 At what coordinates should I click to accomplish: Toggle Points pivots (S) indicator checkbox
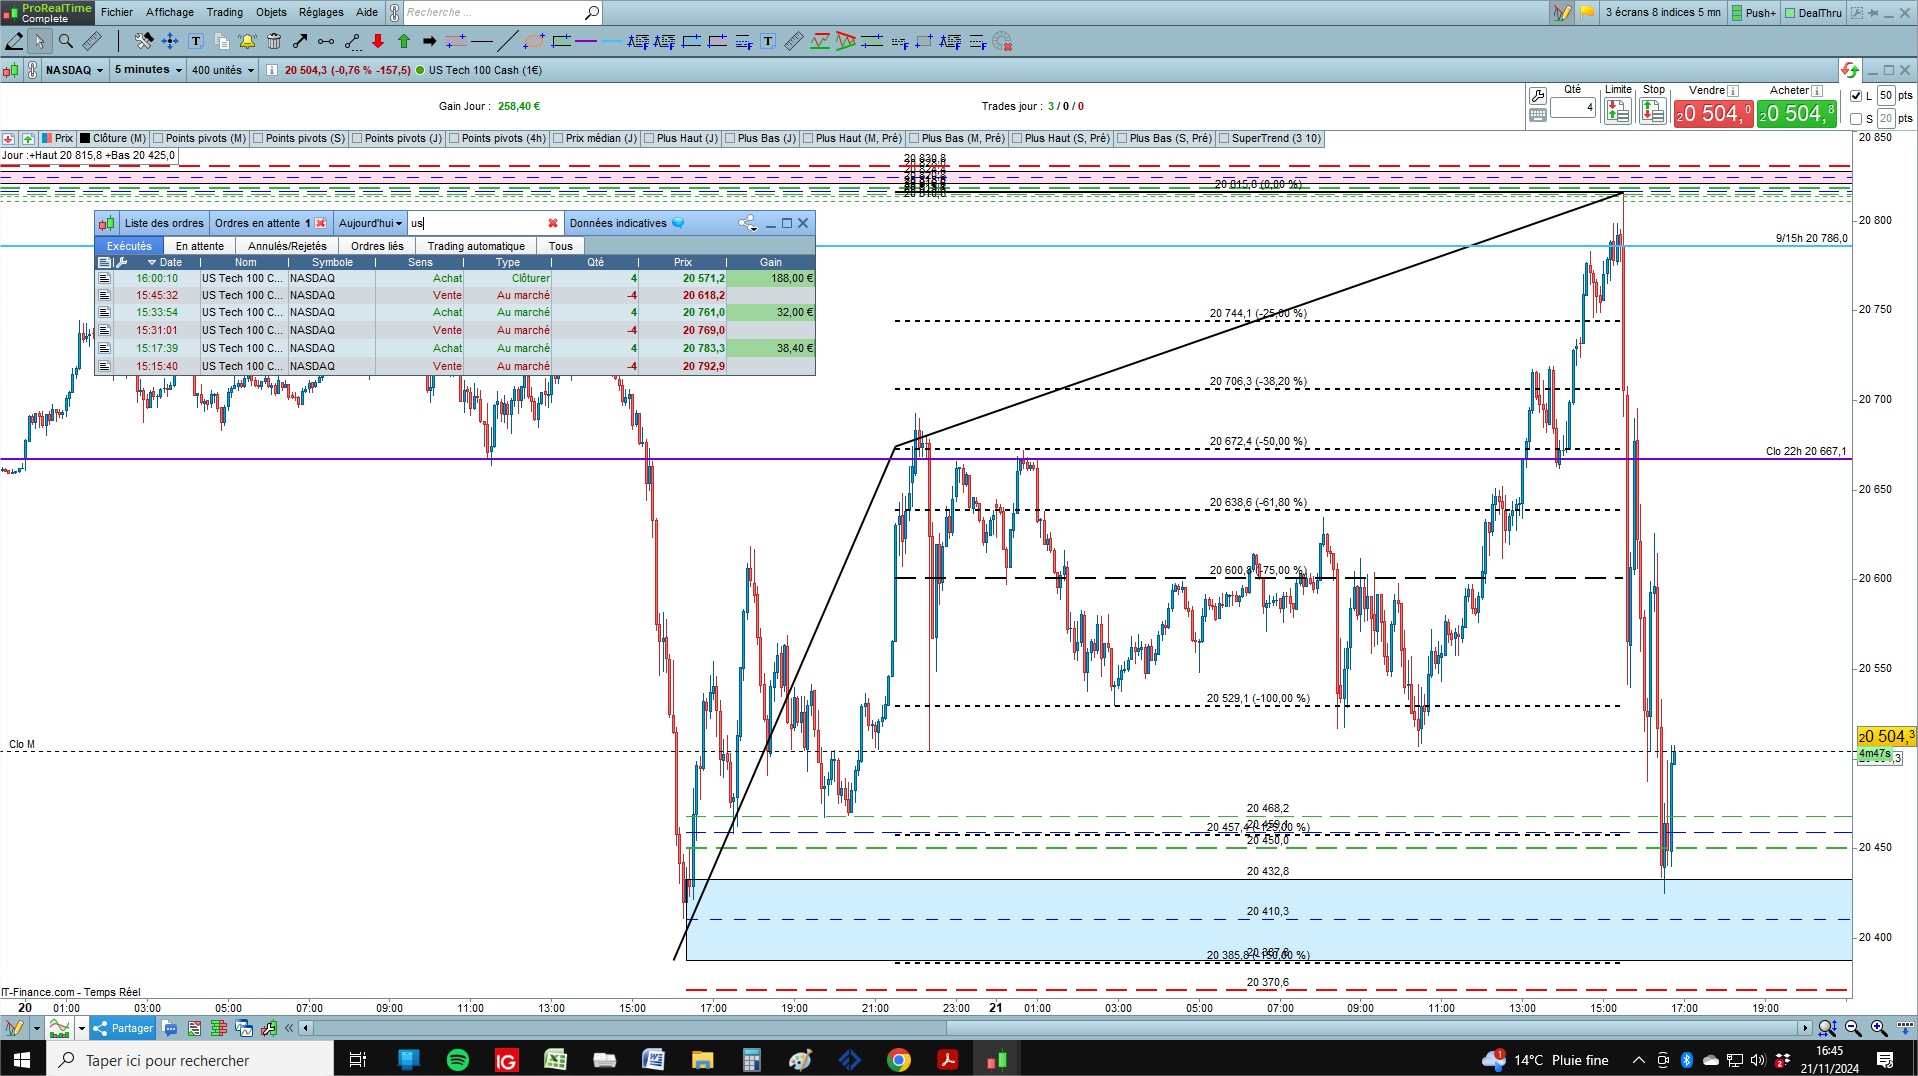258,138
